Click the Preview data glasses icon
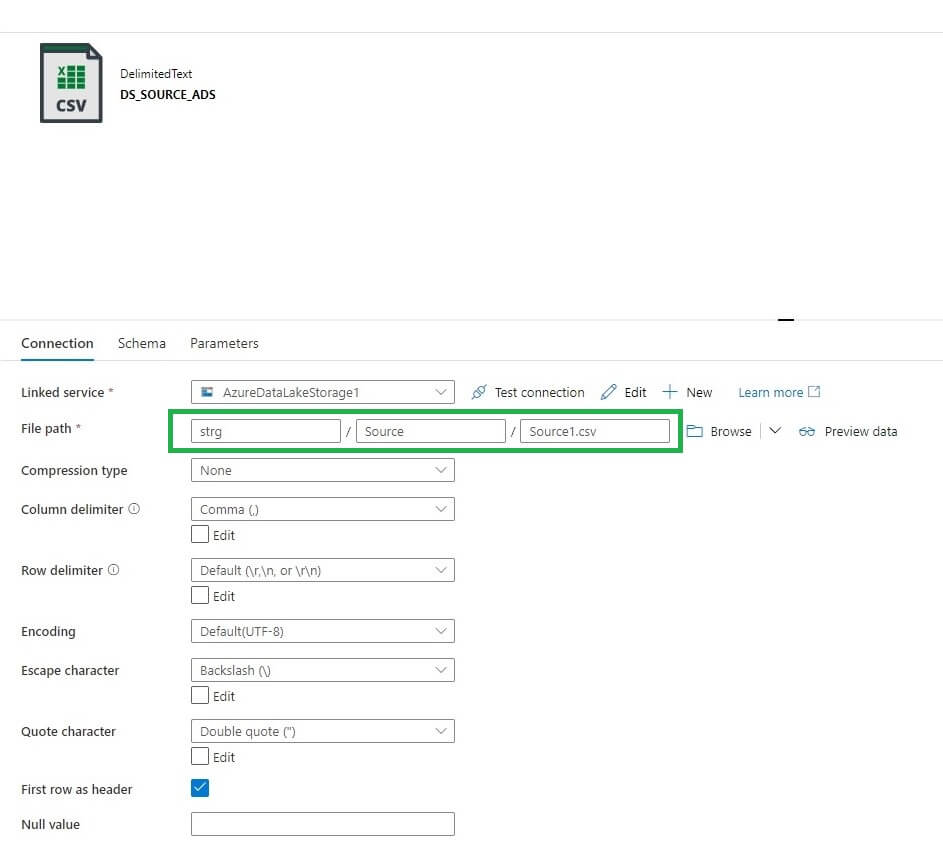The image size is (943, 851). click(806, 431)
